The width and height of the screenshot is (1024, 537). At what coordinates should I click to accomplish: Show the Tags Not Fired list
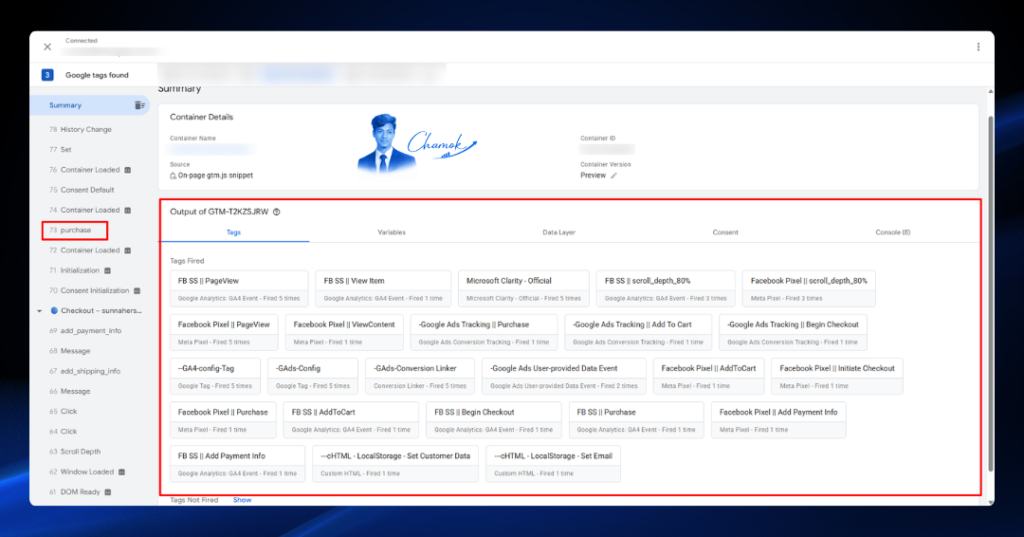(242, 500)
